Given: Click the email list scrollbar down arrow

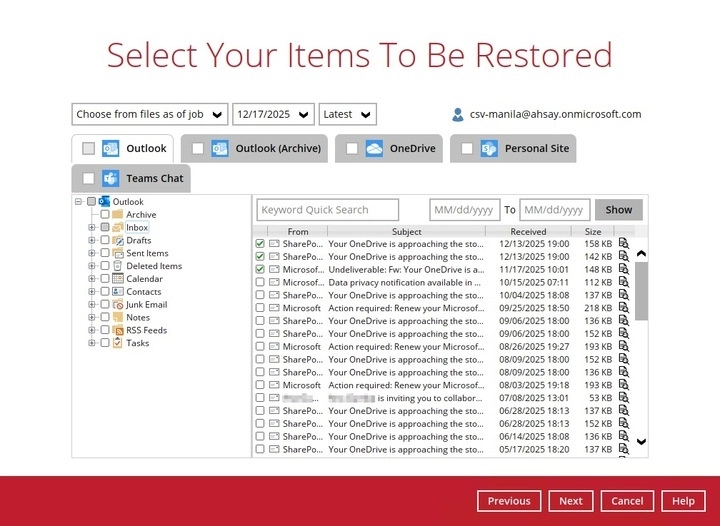Looking at the screenshot, I should point(641,441).
